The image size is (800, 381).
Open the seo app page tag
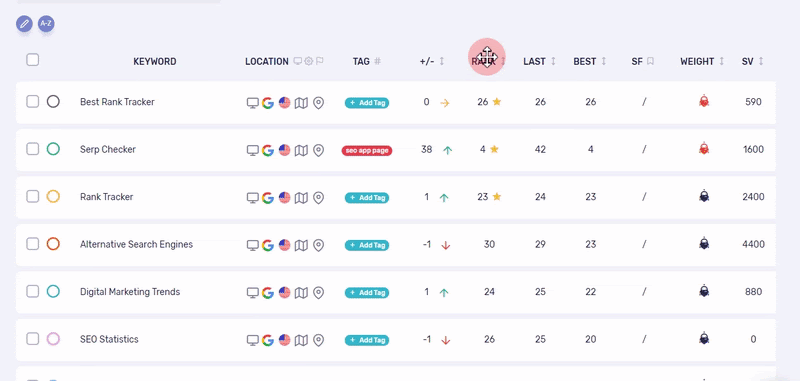click(x=367, y=150)
